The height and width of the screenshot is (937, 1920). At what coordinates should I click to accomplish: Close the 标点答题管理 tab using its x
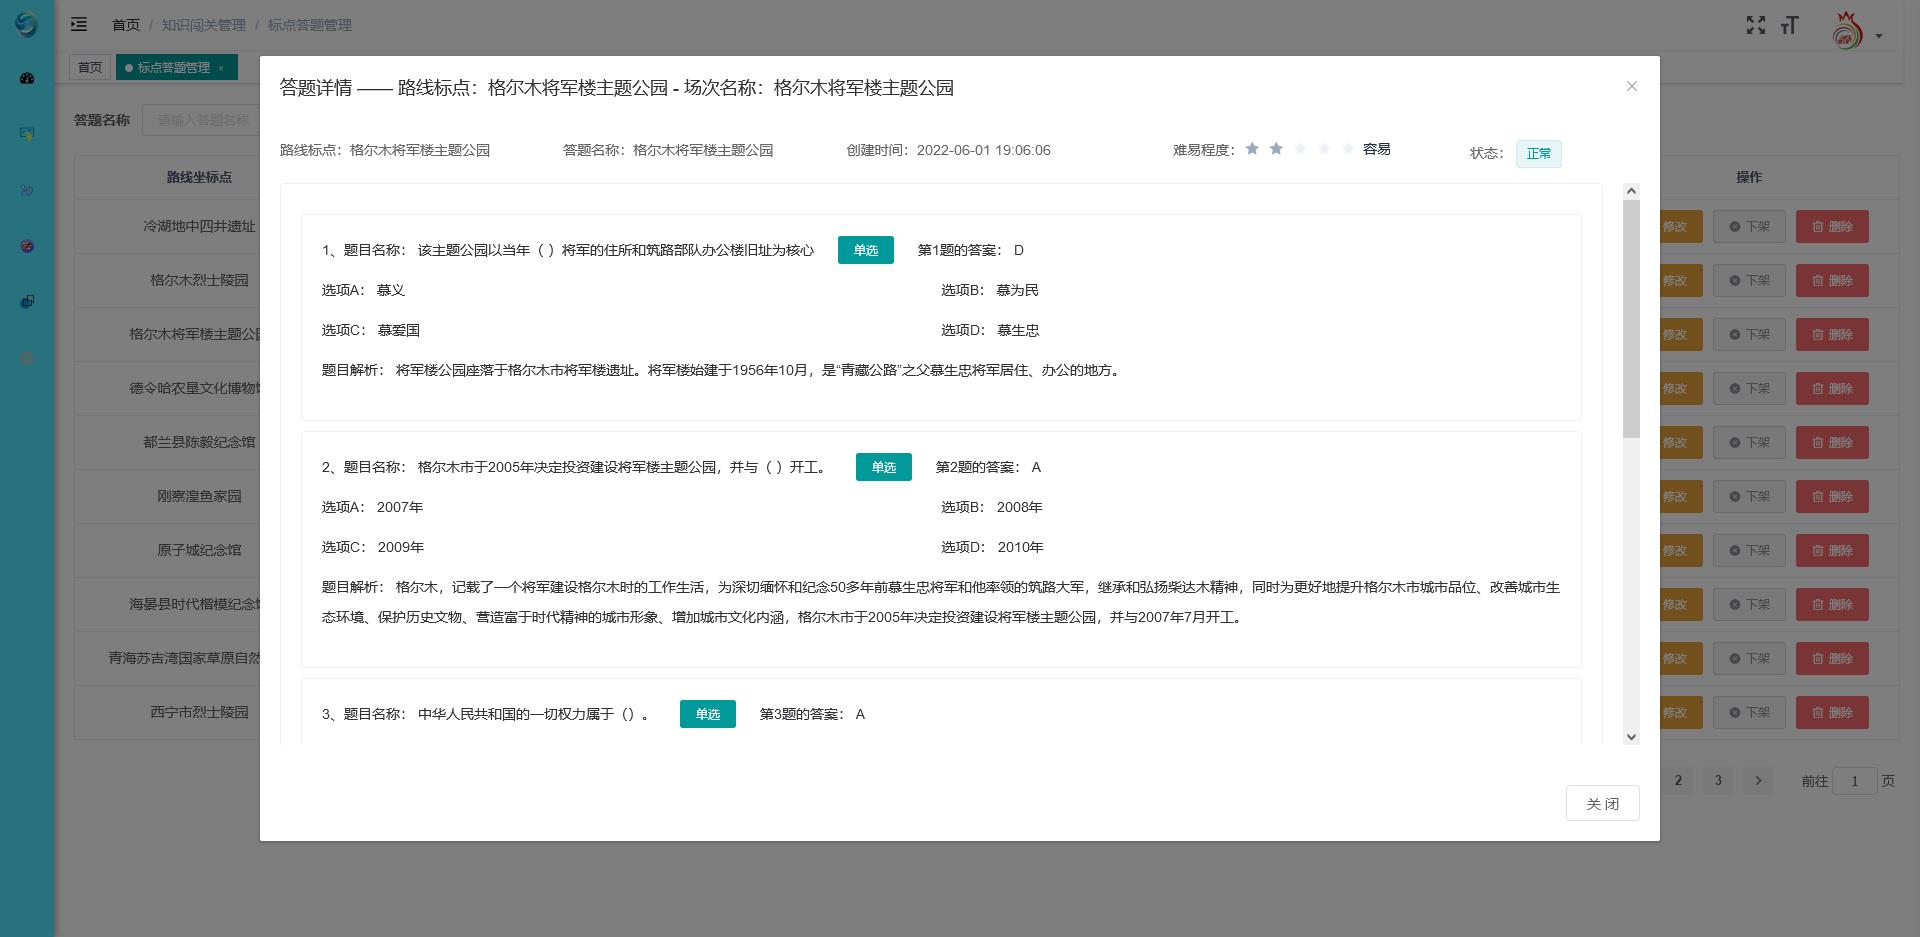[221, 68]
